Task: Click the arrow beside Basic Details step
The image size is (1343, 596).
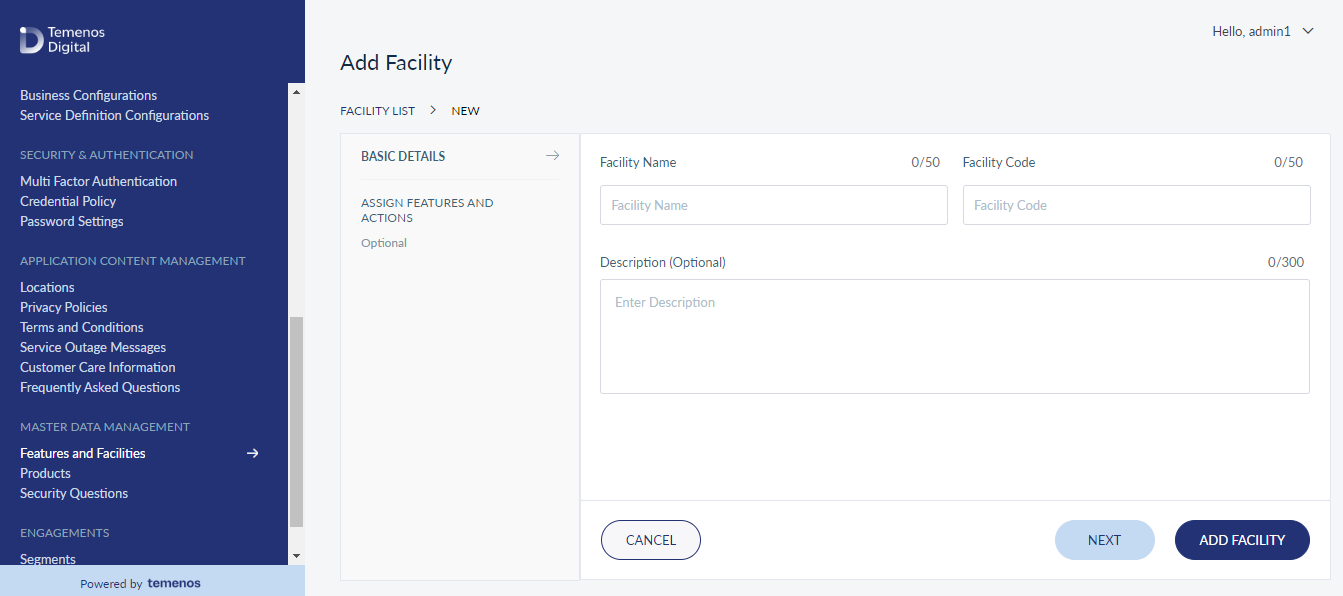Action: pos(552,156)
